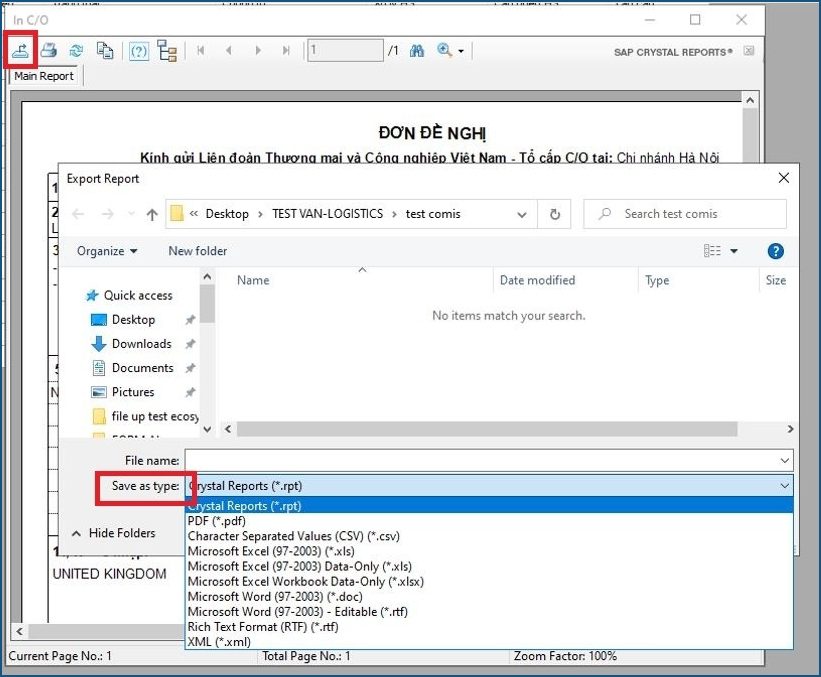This screenshot has height=677, width=821.
Task: Click the Search test comis field
Action: click(685, 214)
